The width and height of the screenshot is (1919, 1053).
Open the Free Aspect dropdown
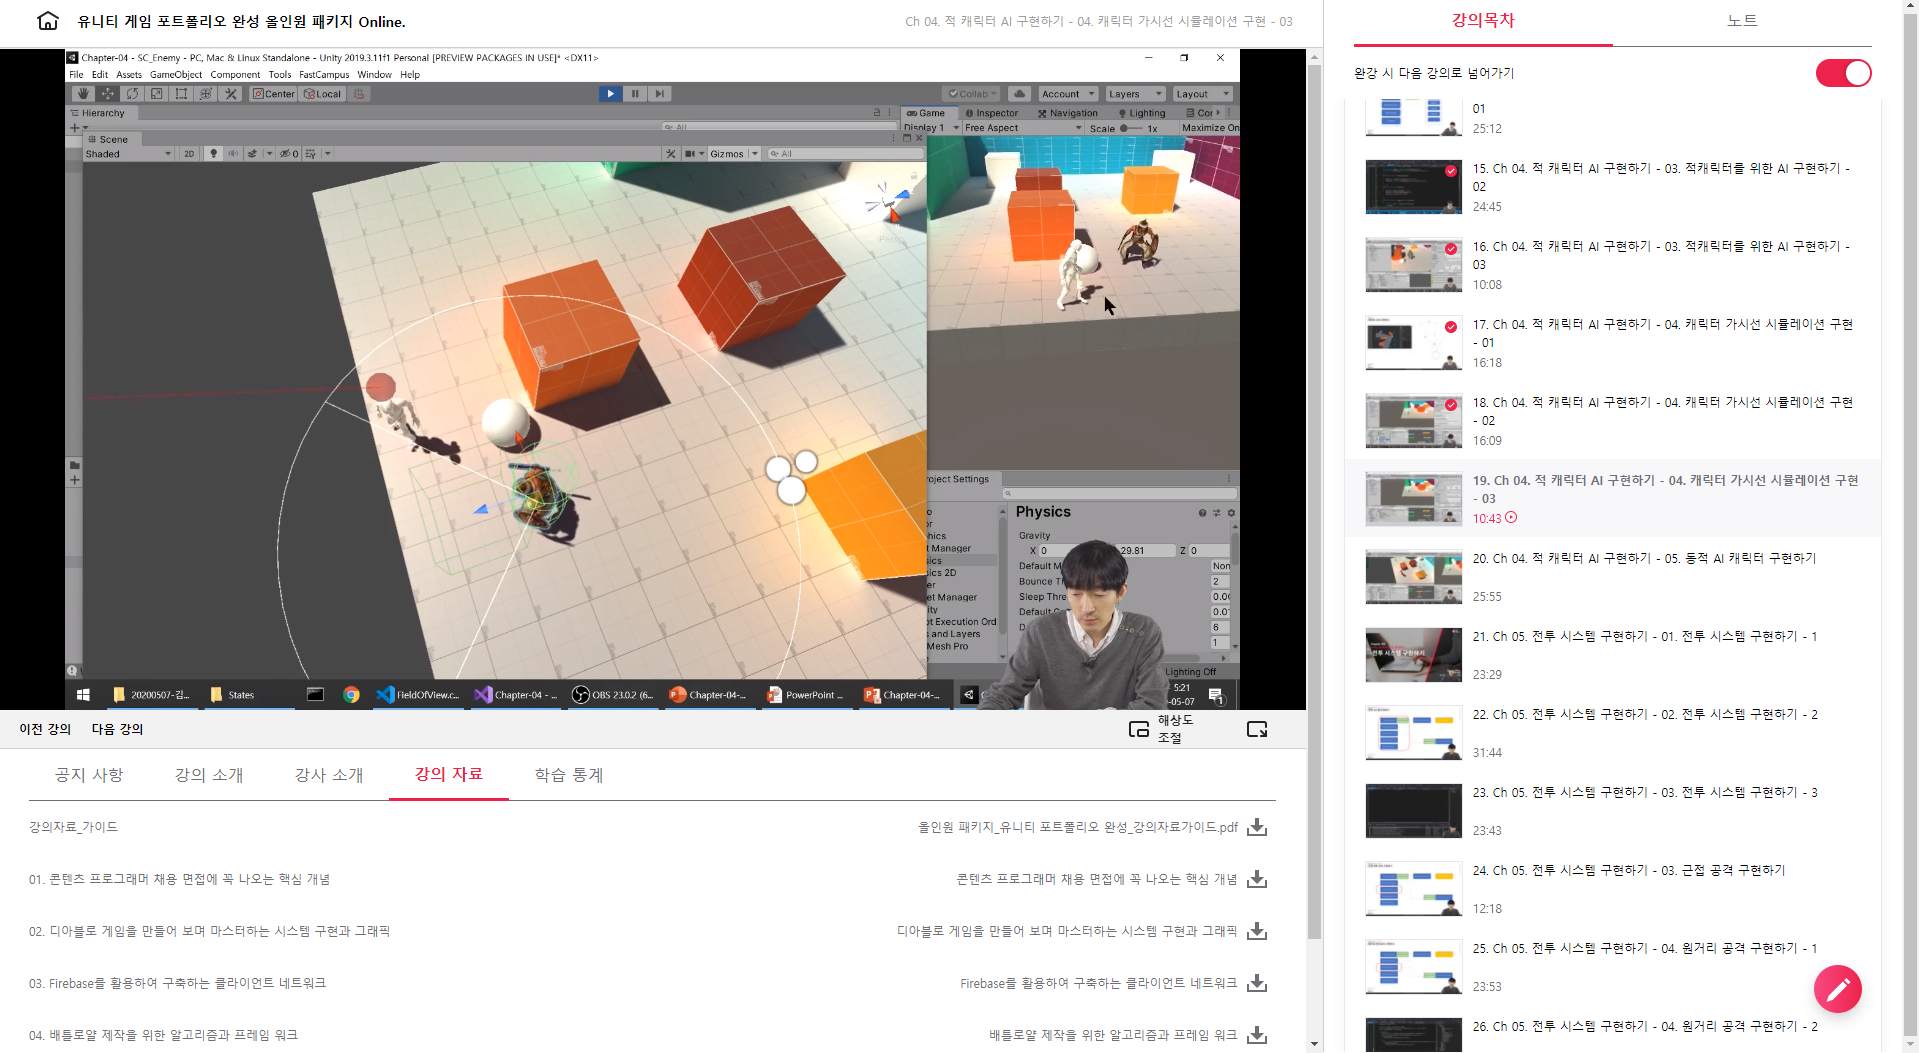click(x=1023, y=128)
